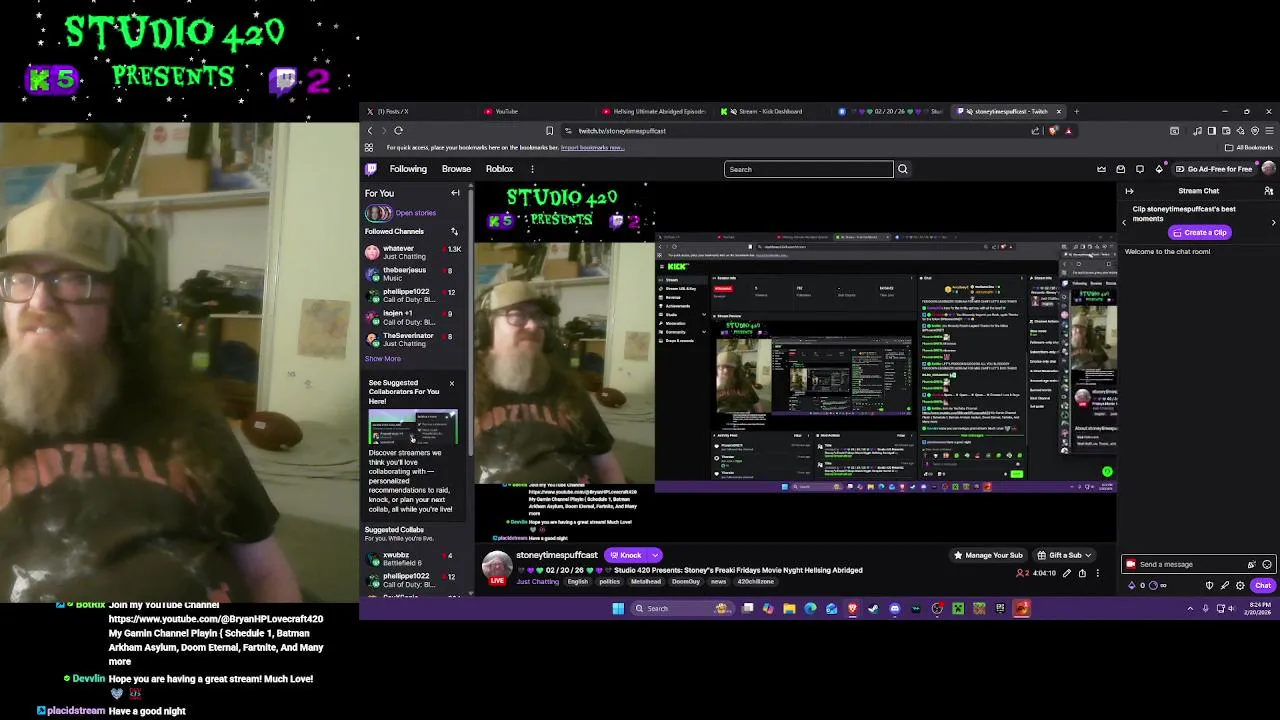Open the Browse tab
This screenshot has width=1280, height=720.
click(x=456, y=169)
